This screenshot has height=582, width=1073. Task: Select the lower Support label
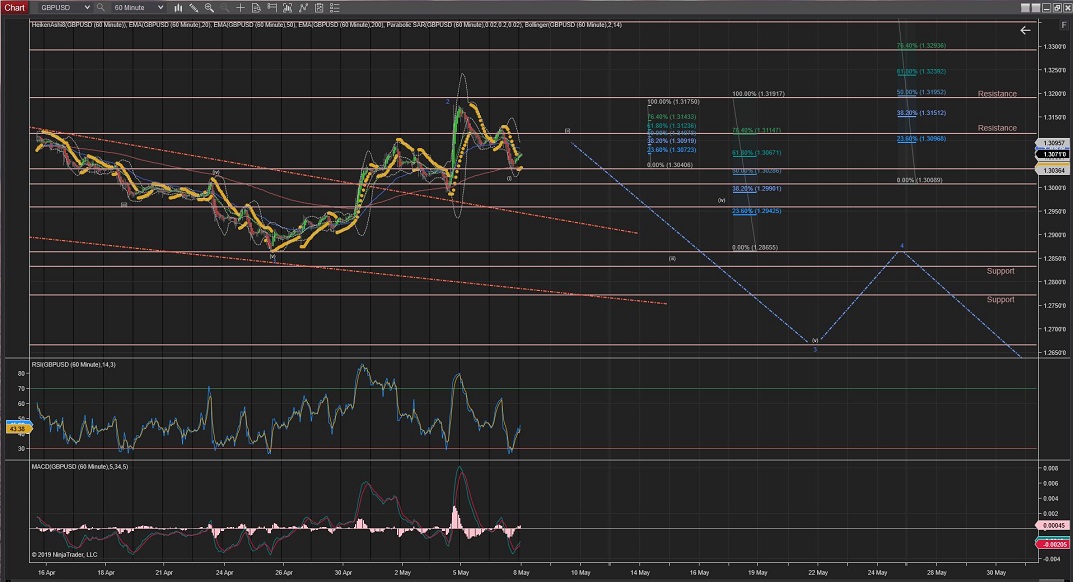1000,300
